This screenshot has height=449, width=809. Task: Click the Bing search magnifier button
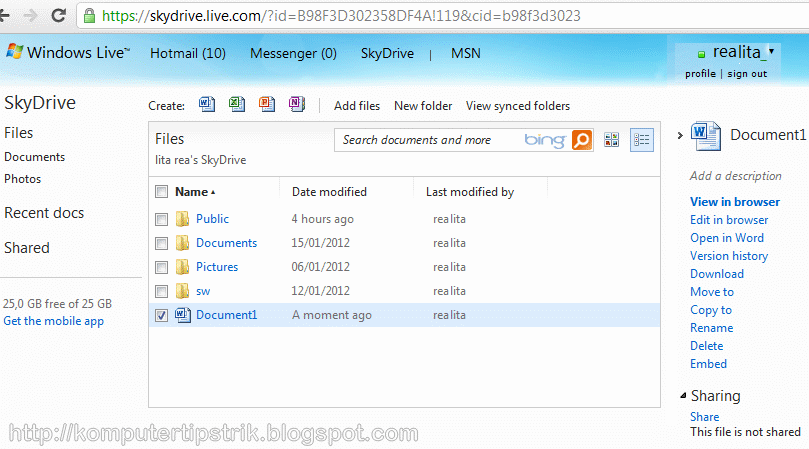pyautogui.click(x=582, y=140)
